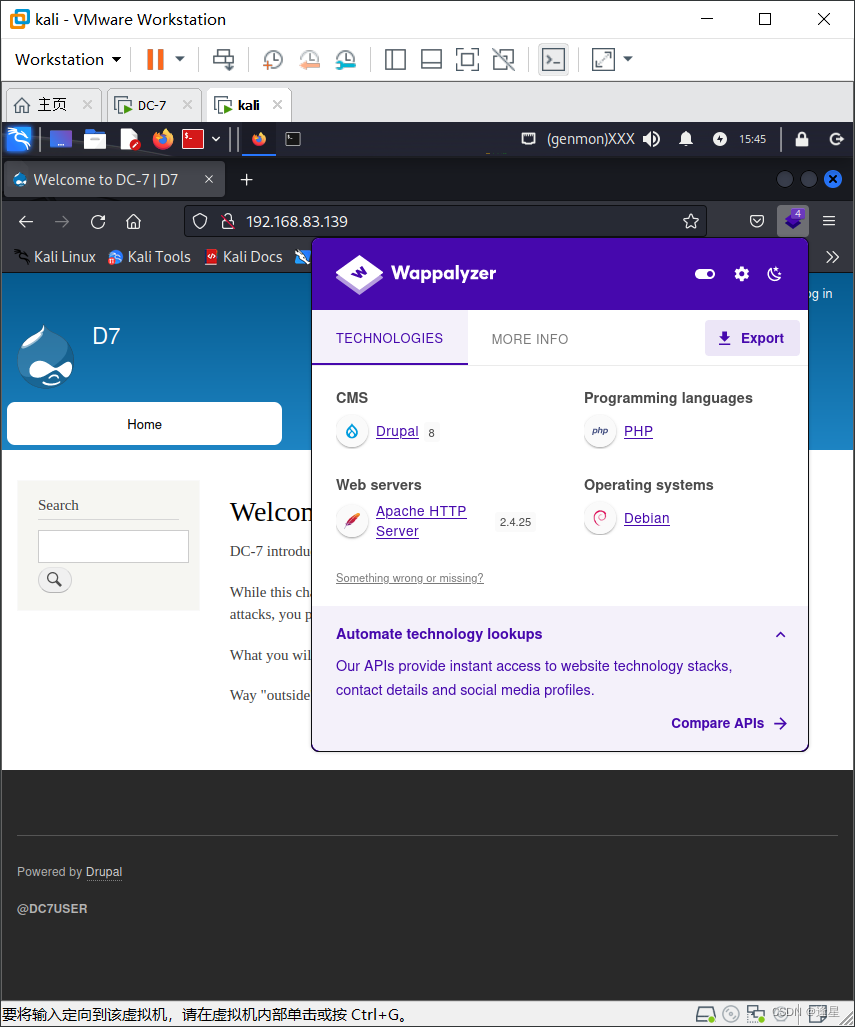Open the Drupal technology link
This screenshot has width=855, height=1027.
[x=397, y=431]
